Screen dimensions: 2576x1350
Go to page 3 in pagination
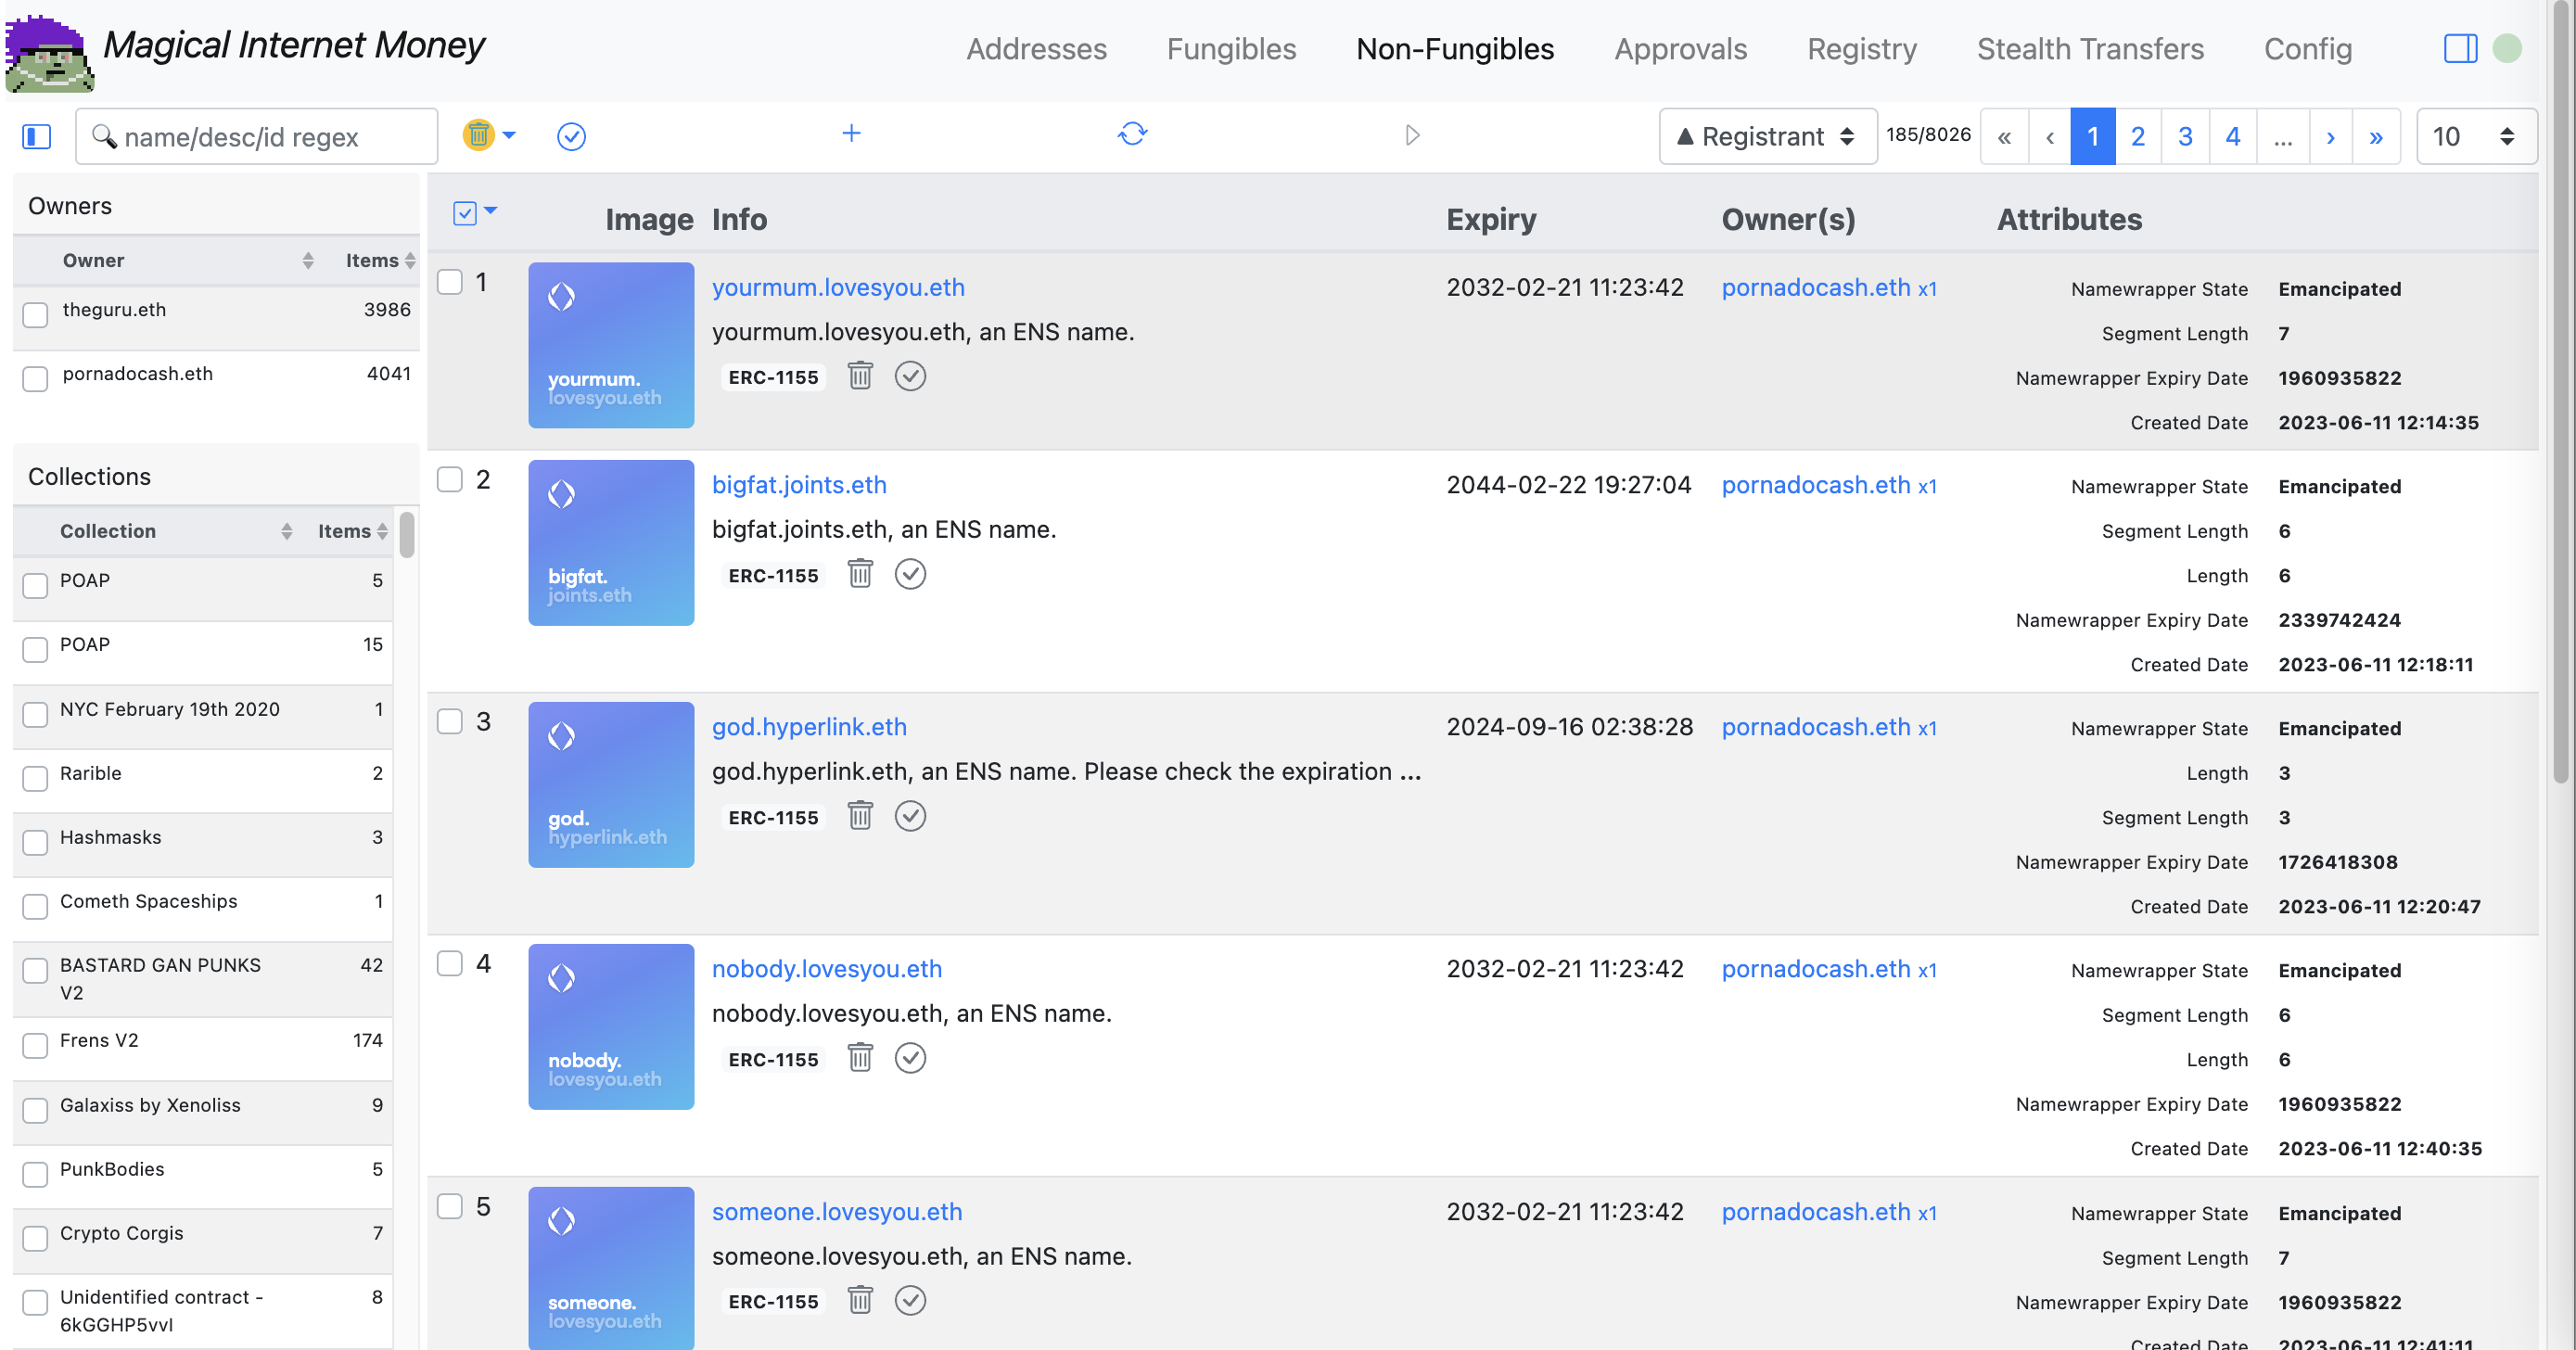coord(2185,136)
